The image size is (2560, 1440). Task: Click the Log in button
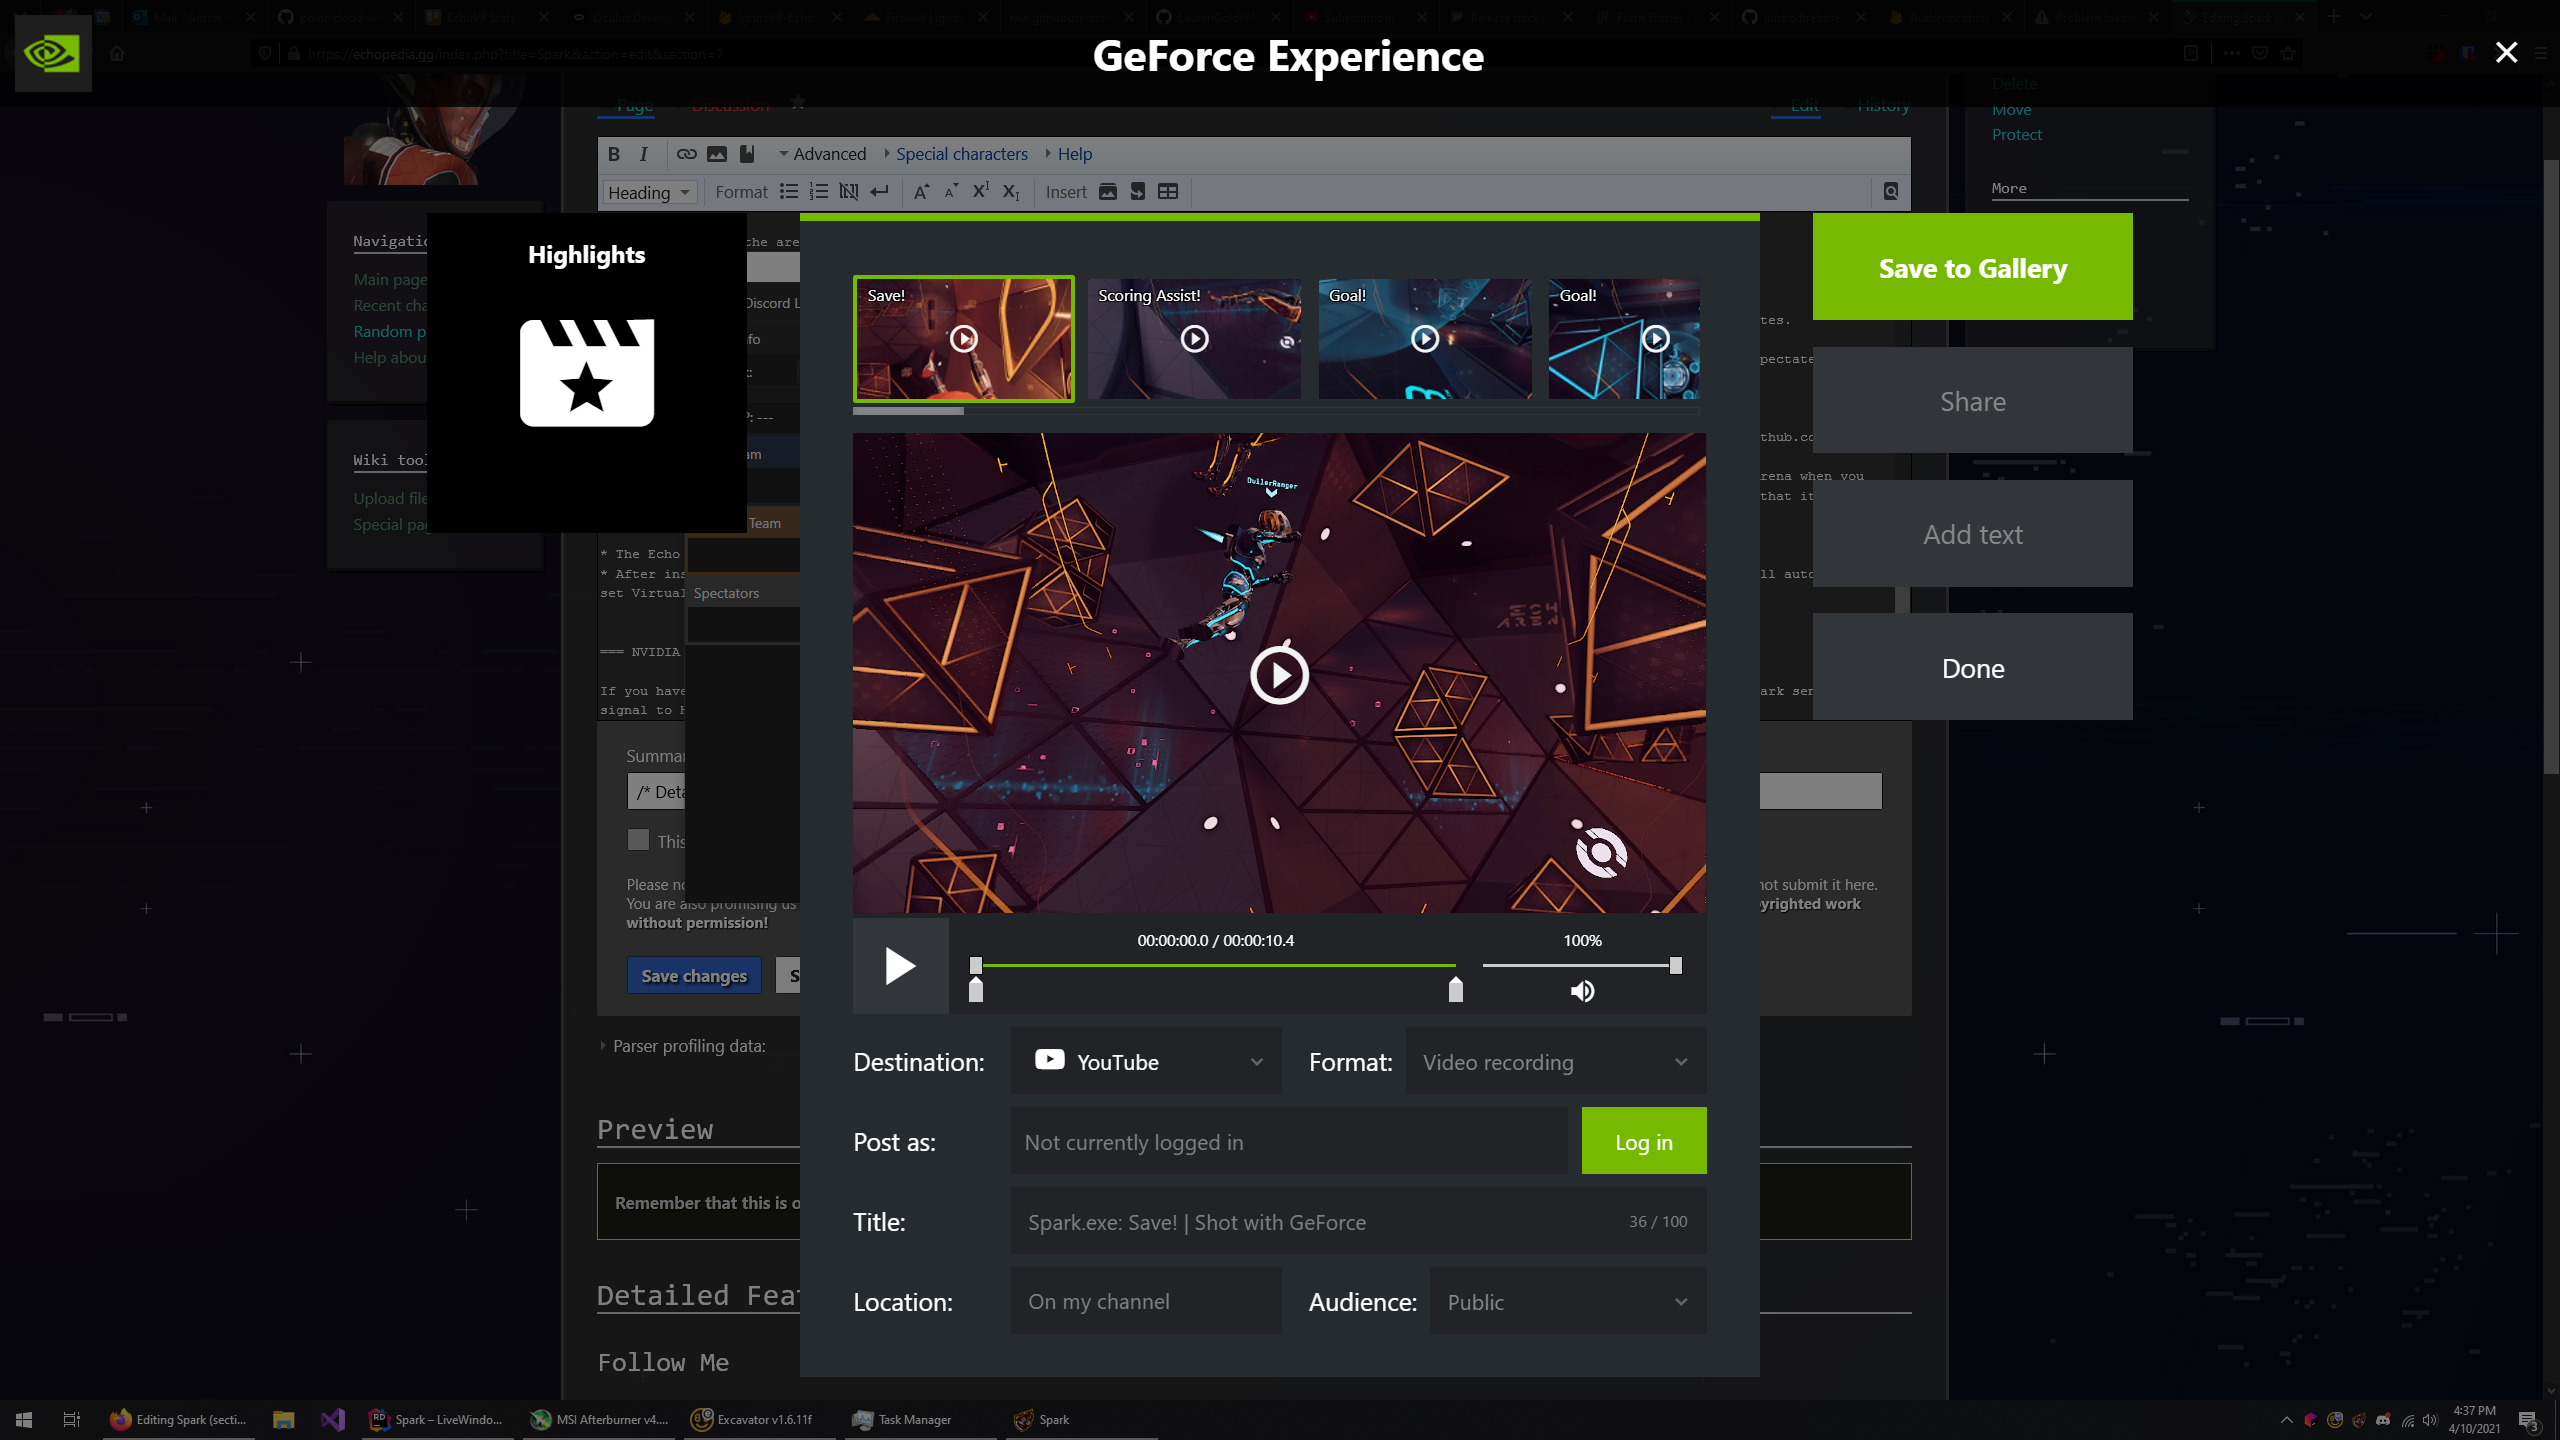(x=1644, y=1142)
